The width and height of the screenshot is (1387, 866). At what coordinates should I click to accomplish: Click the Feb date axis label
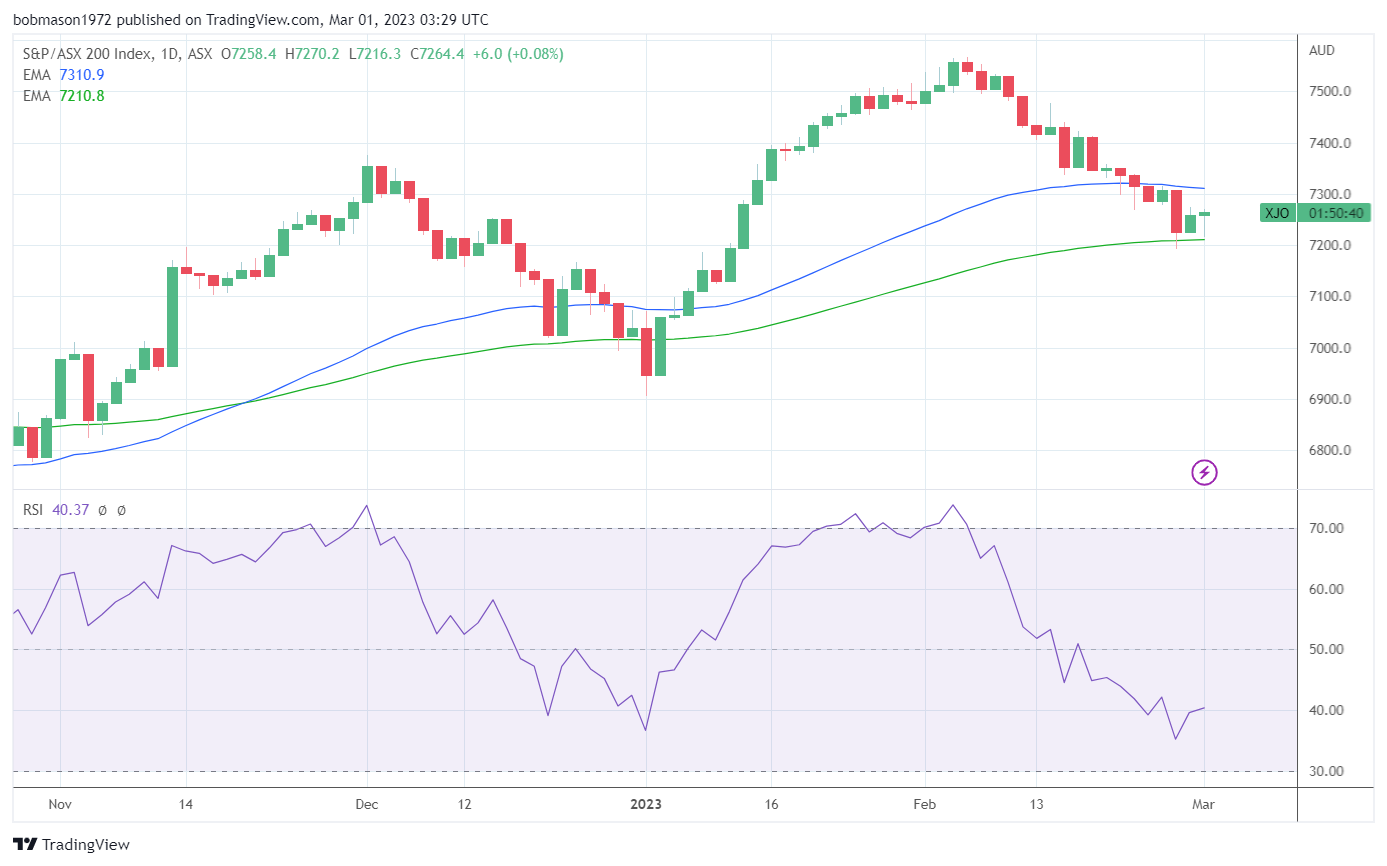click(925, 804)
